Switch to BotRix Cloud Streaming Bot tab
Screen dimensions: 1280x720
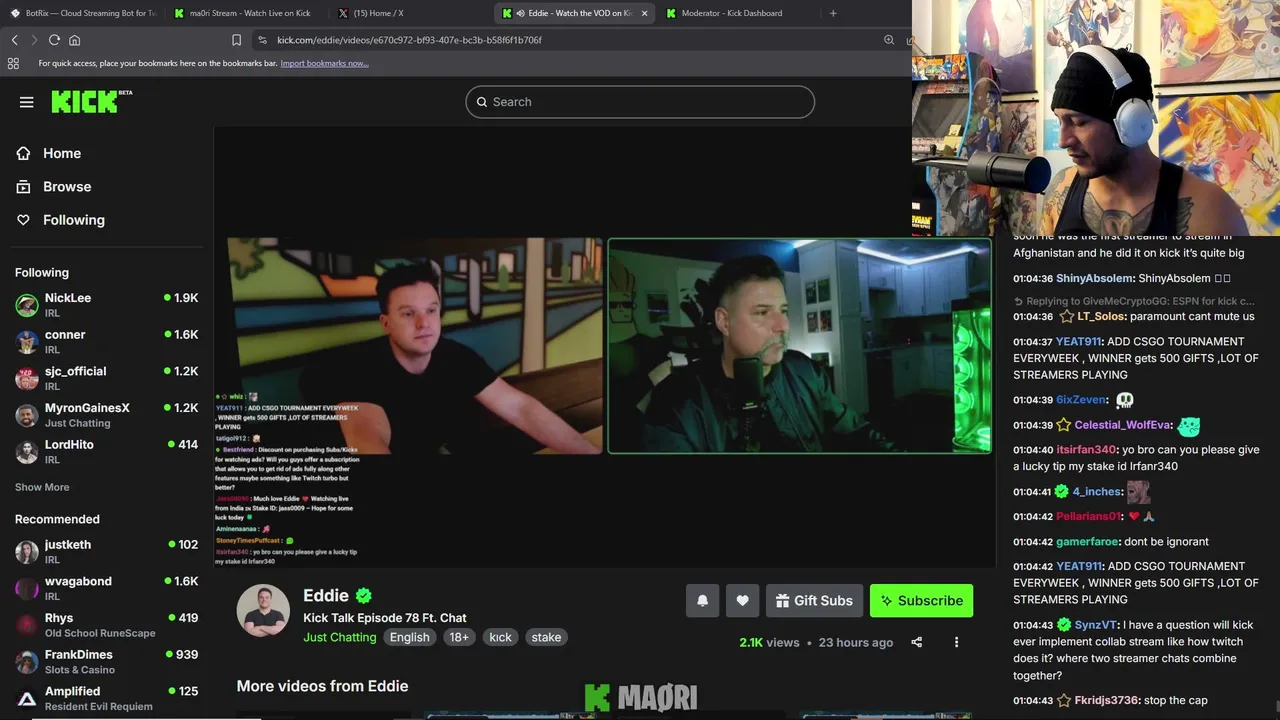coord(82,13)
